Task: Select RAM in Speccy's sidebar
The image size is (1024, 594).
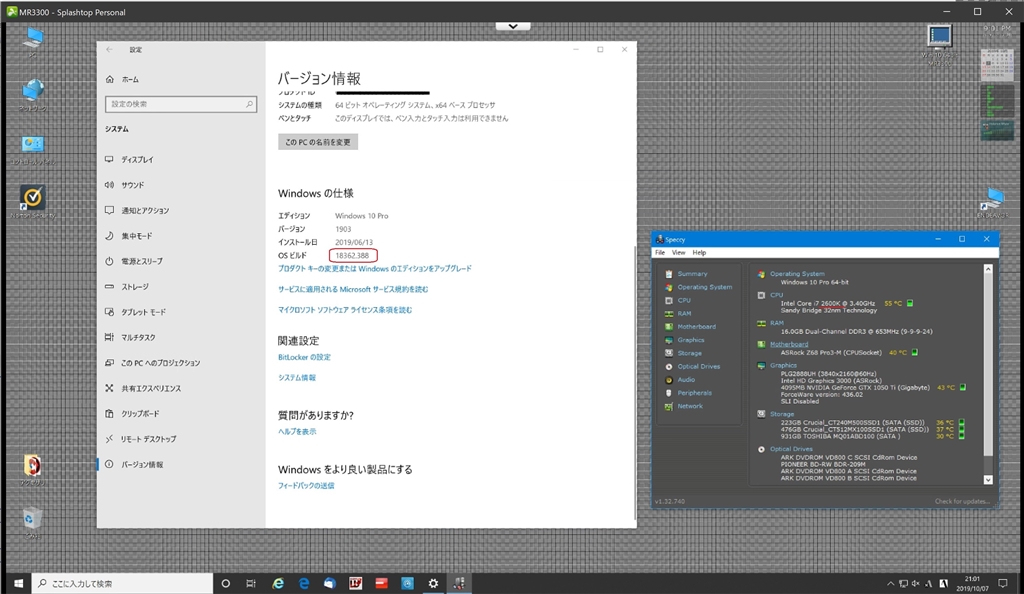Action: [684, 313]
